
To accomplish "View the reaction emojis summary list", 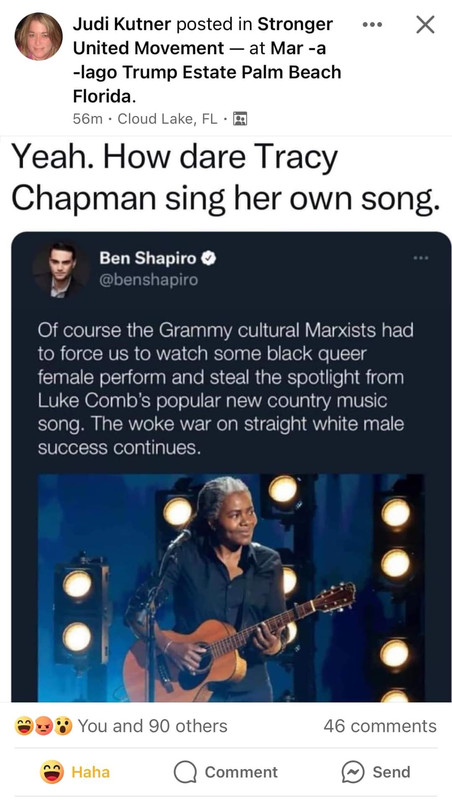I will [44, 726].
